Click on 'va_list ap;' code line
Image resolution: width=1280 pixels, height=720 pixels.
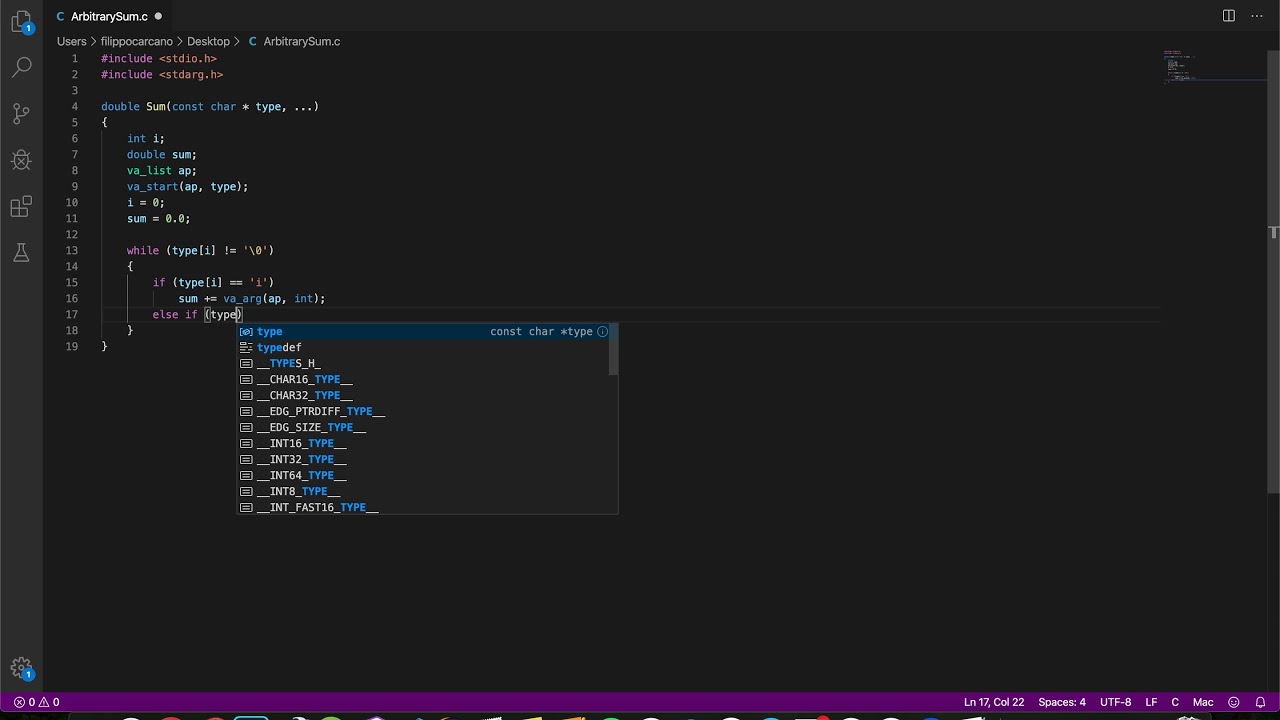click(162, 170)
